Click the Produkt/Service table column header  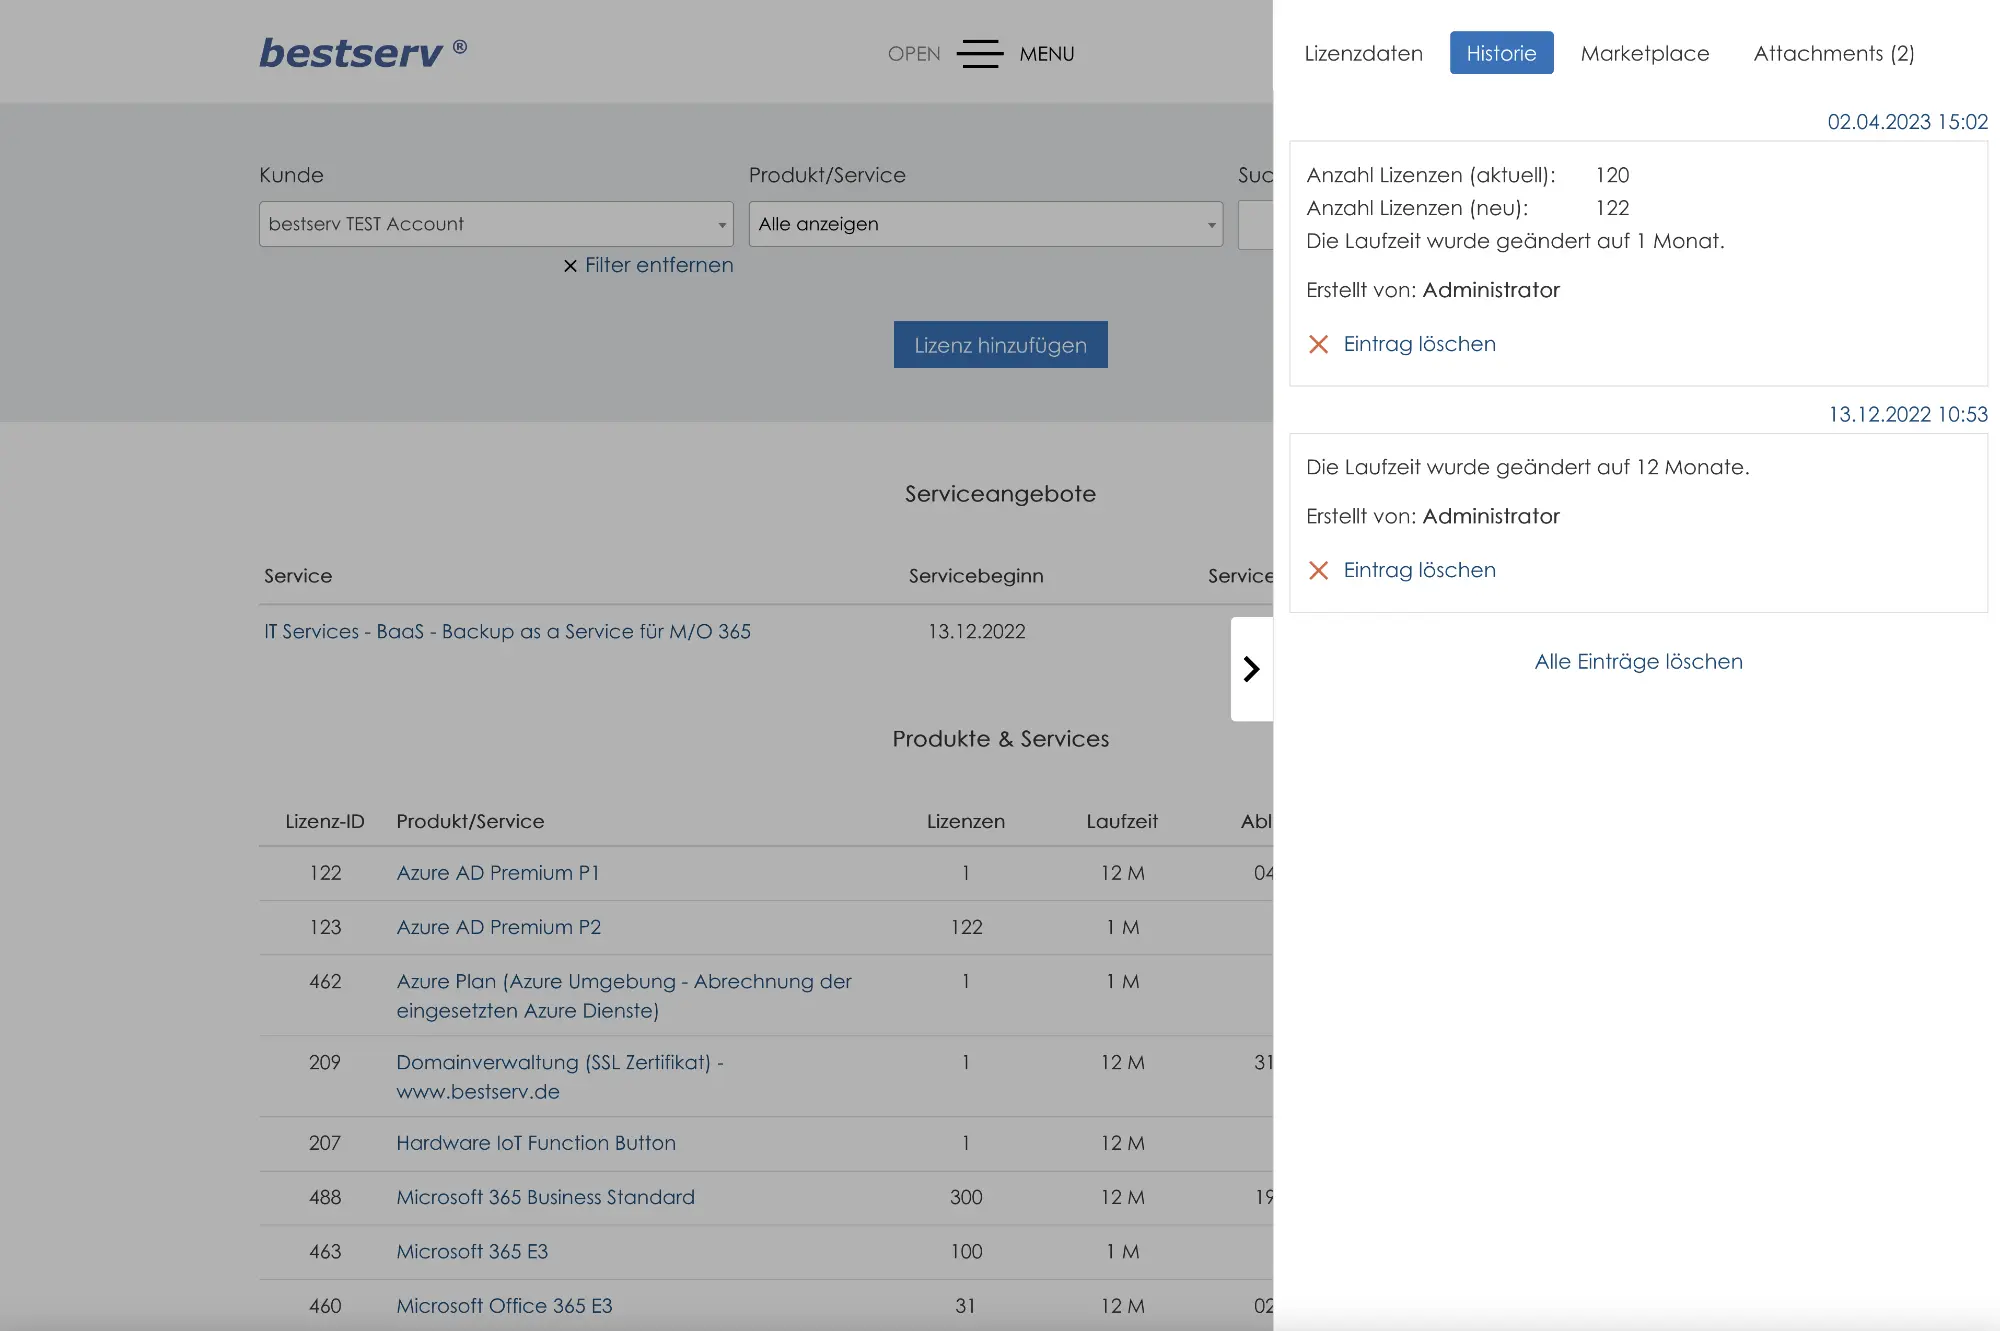pyautogui.click(x=470, y=821)
